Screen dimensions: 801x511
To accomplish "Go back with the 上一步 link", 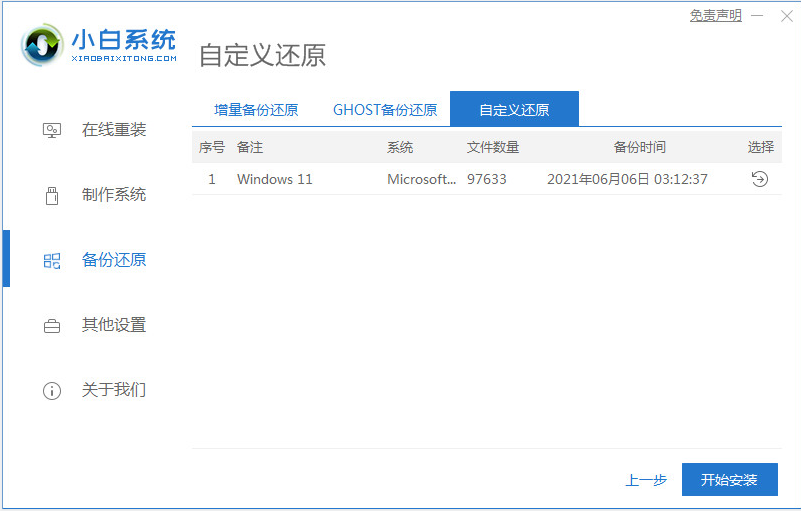I will click(646, 480).
